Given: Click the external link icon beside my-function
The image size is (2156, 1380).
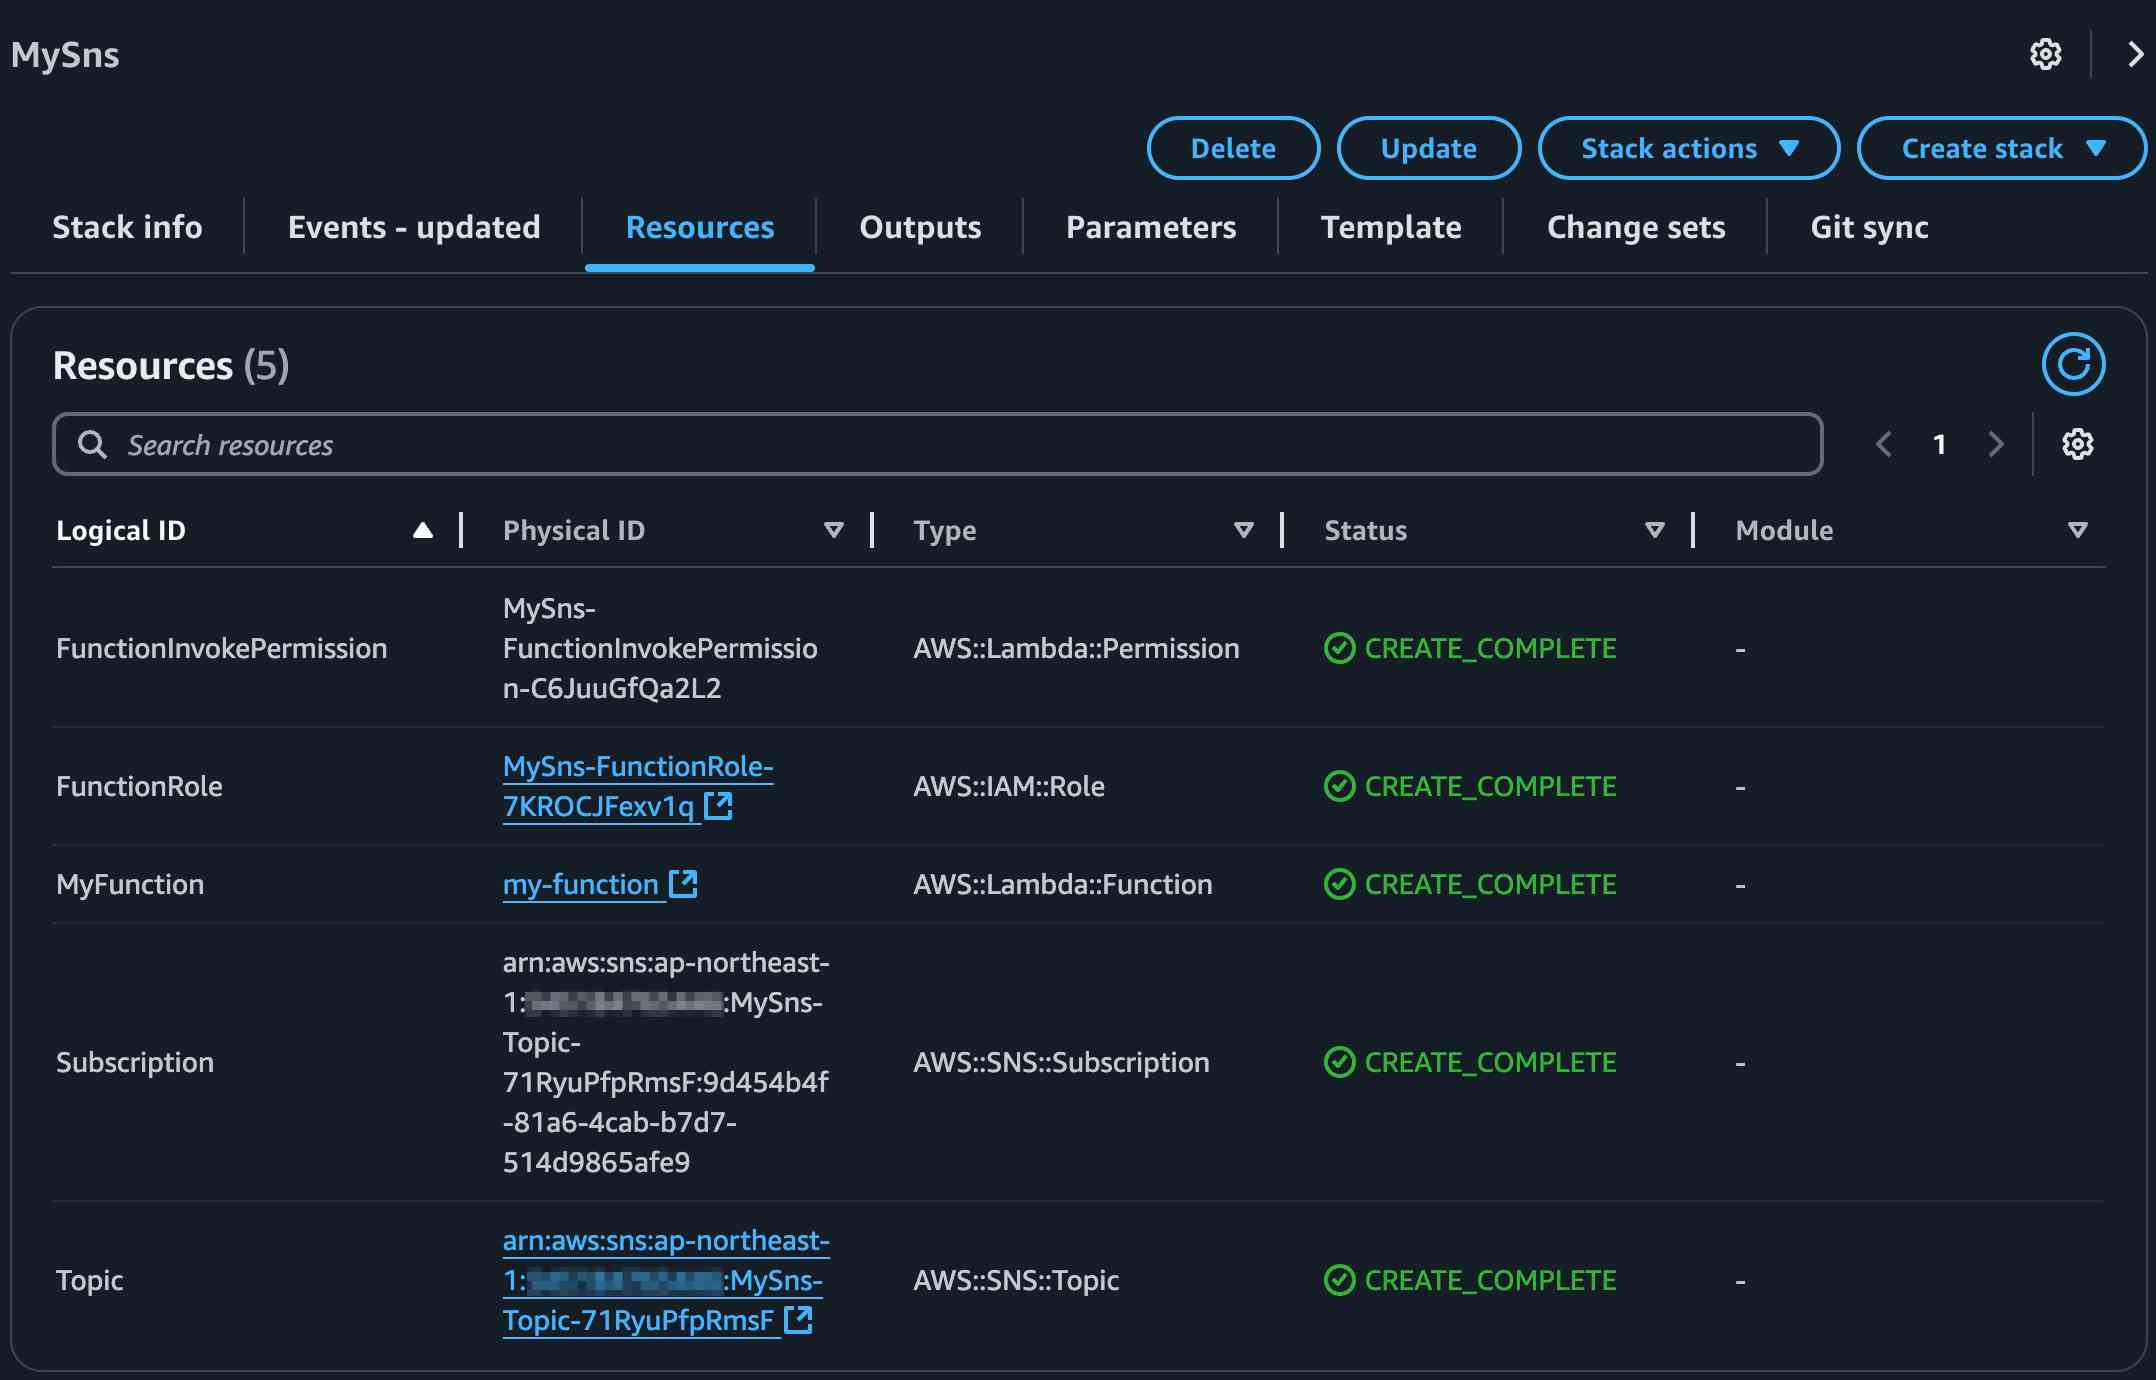Looking at the screenshot, I should pos(683,884).
